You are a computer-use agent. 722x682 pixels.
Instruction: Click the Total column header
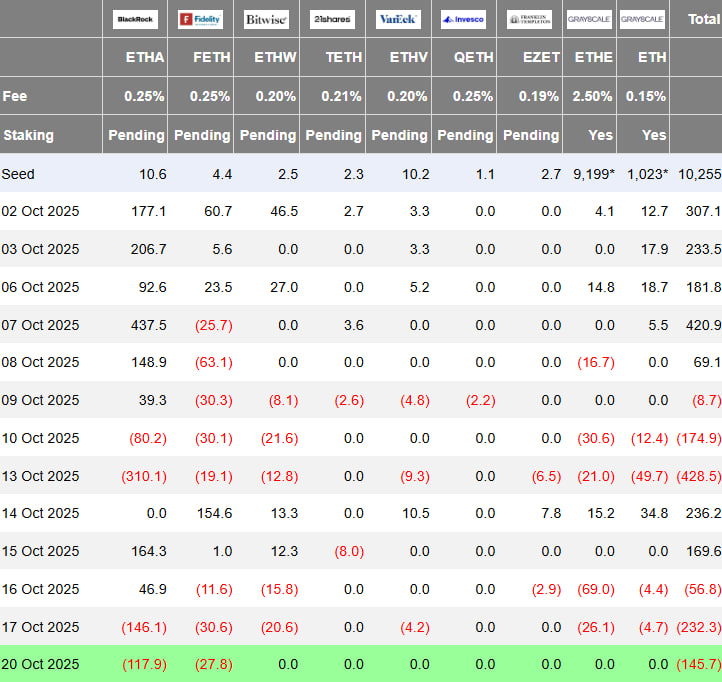pyautogui.click(x=702, y=19)
